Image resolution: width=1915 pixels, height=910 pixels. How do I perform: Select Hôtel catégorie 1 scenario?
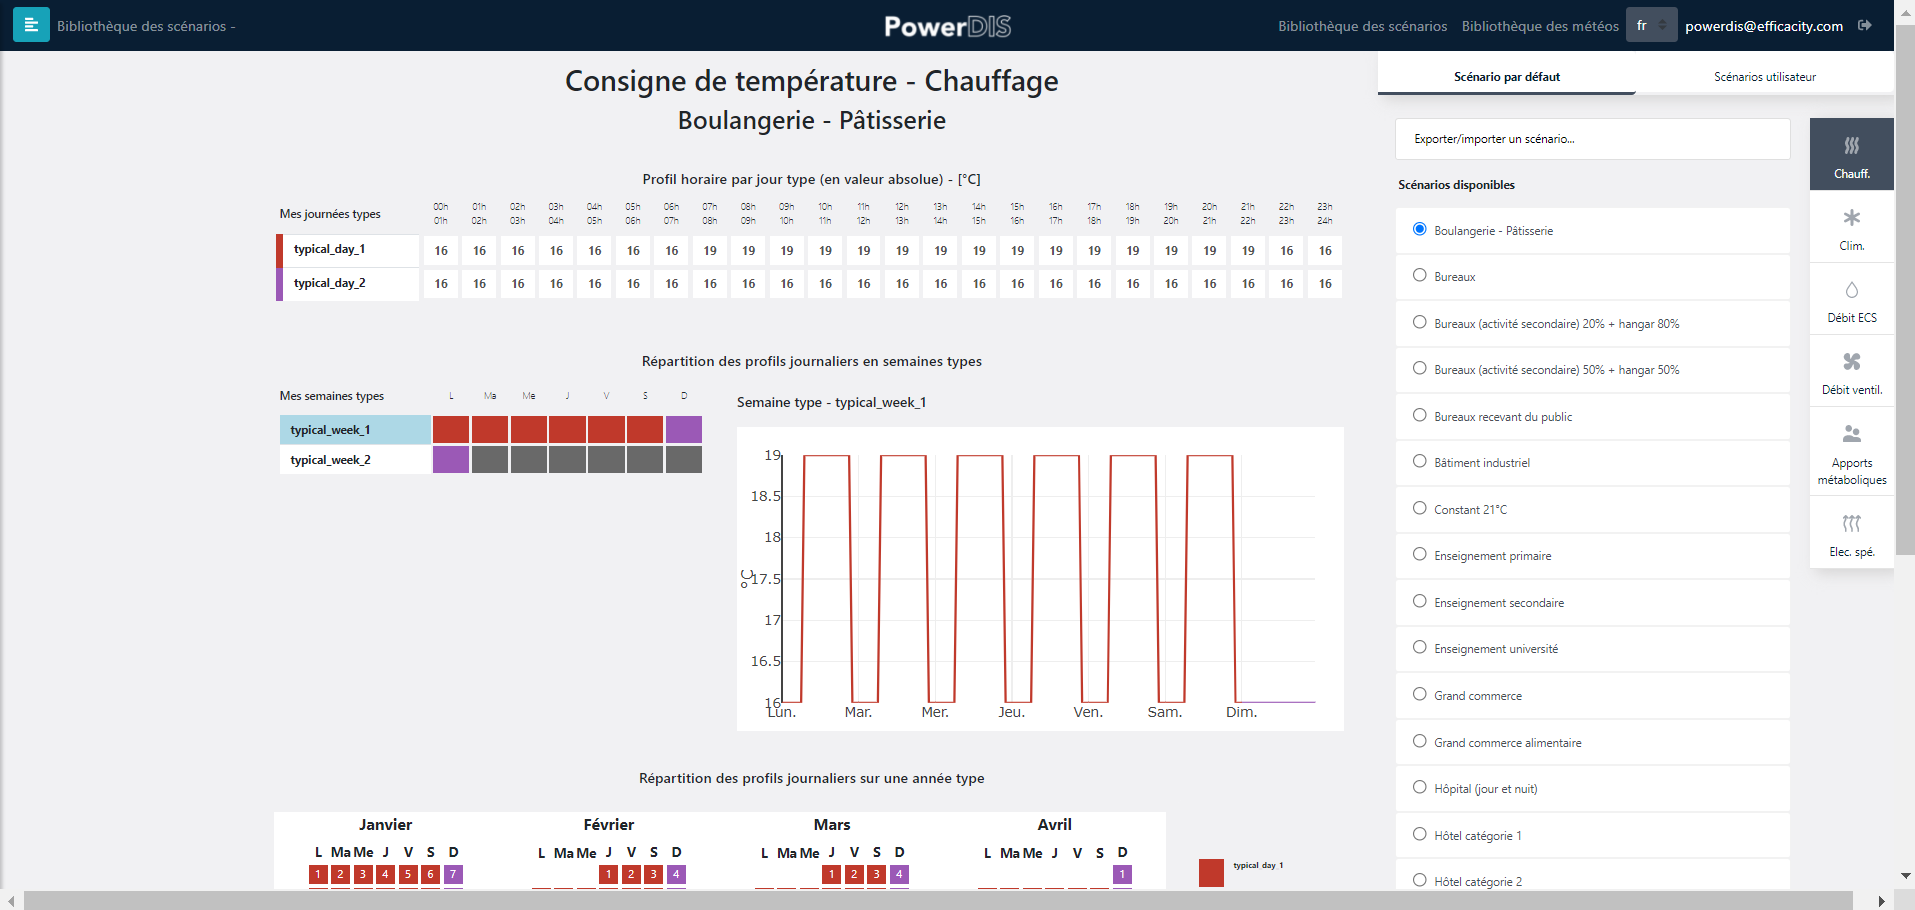pyautogui.click(x=1419, y=834)
